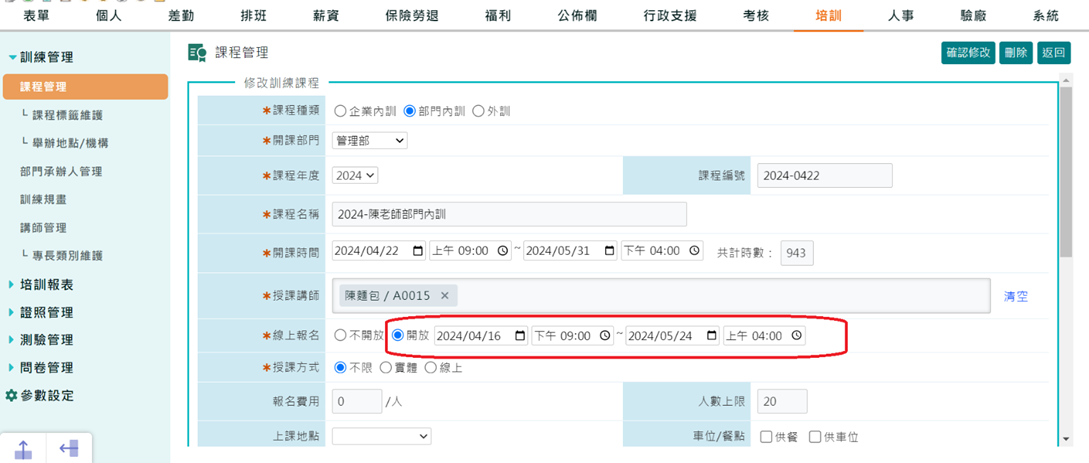This screenshot has width=1089, height=463.
Task: Open the 福利 top menu
Action: [498, 15]
